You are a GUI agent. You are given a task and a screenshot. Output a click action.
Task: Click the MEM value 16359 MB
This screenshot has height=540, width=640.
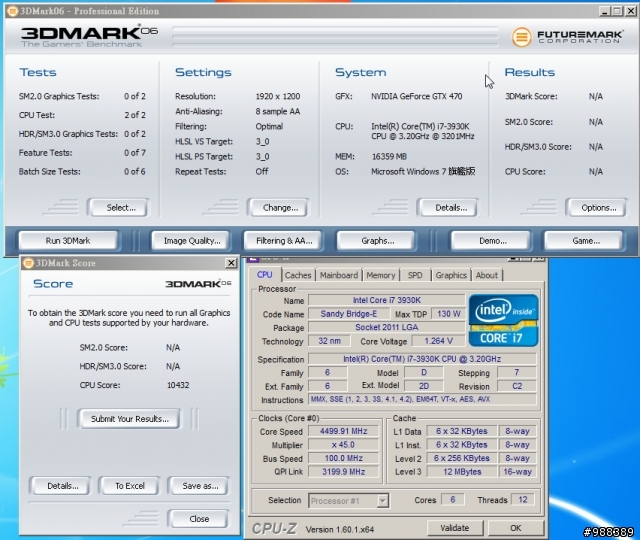point(389,156)
